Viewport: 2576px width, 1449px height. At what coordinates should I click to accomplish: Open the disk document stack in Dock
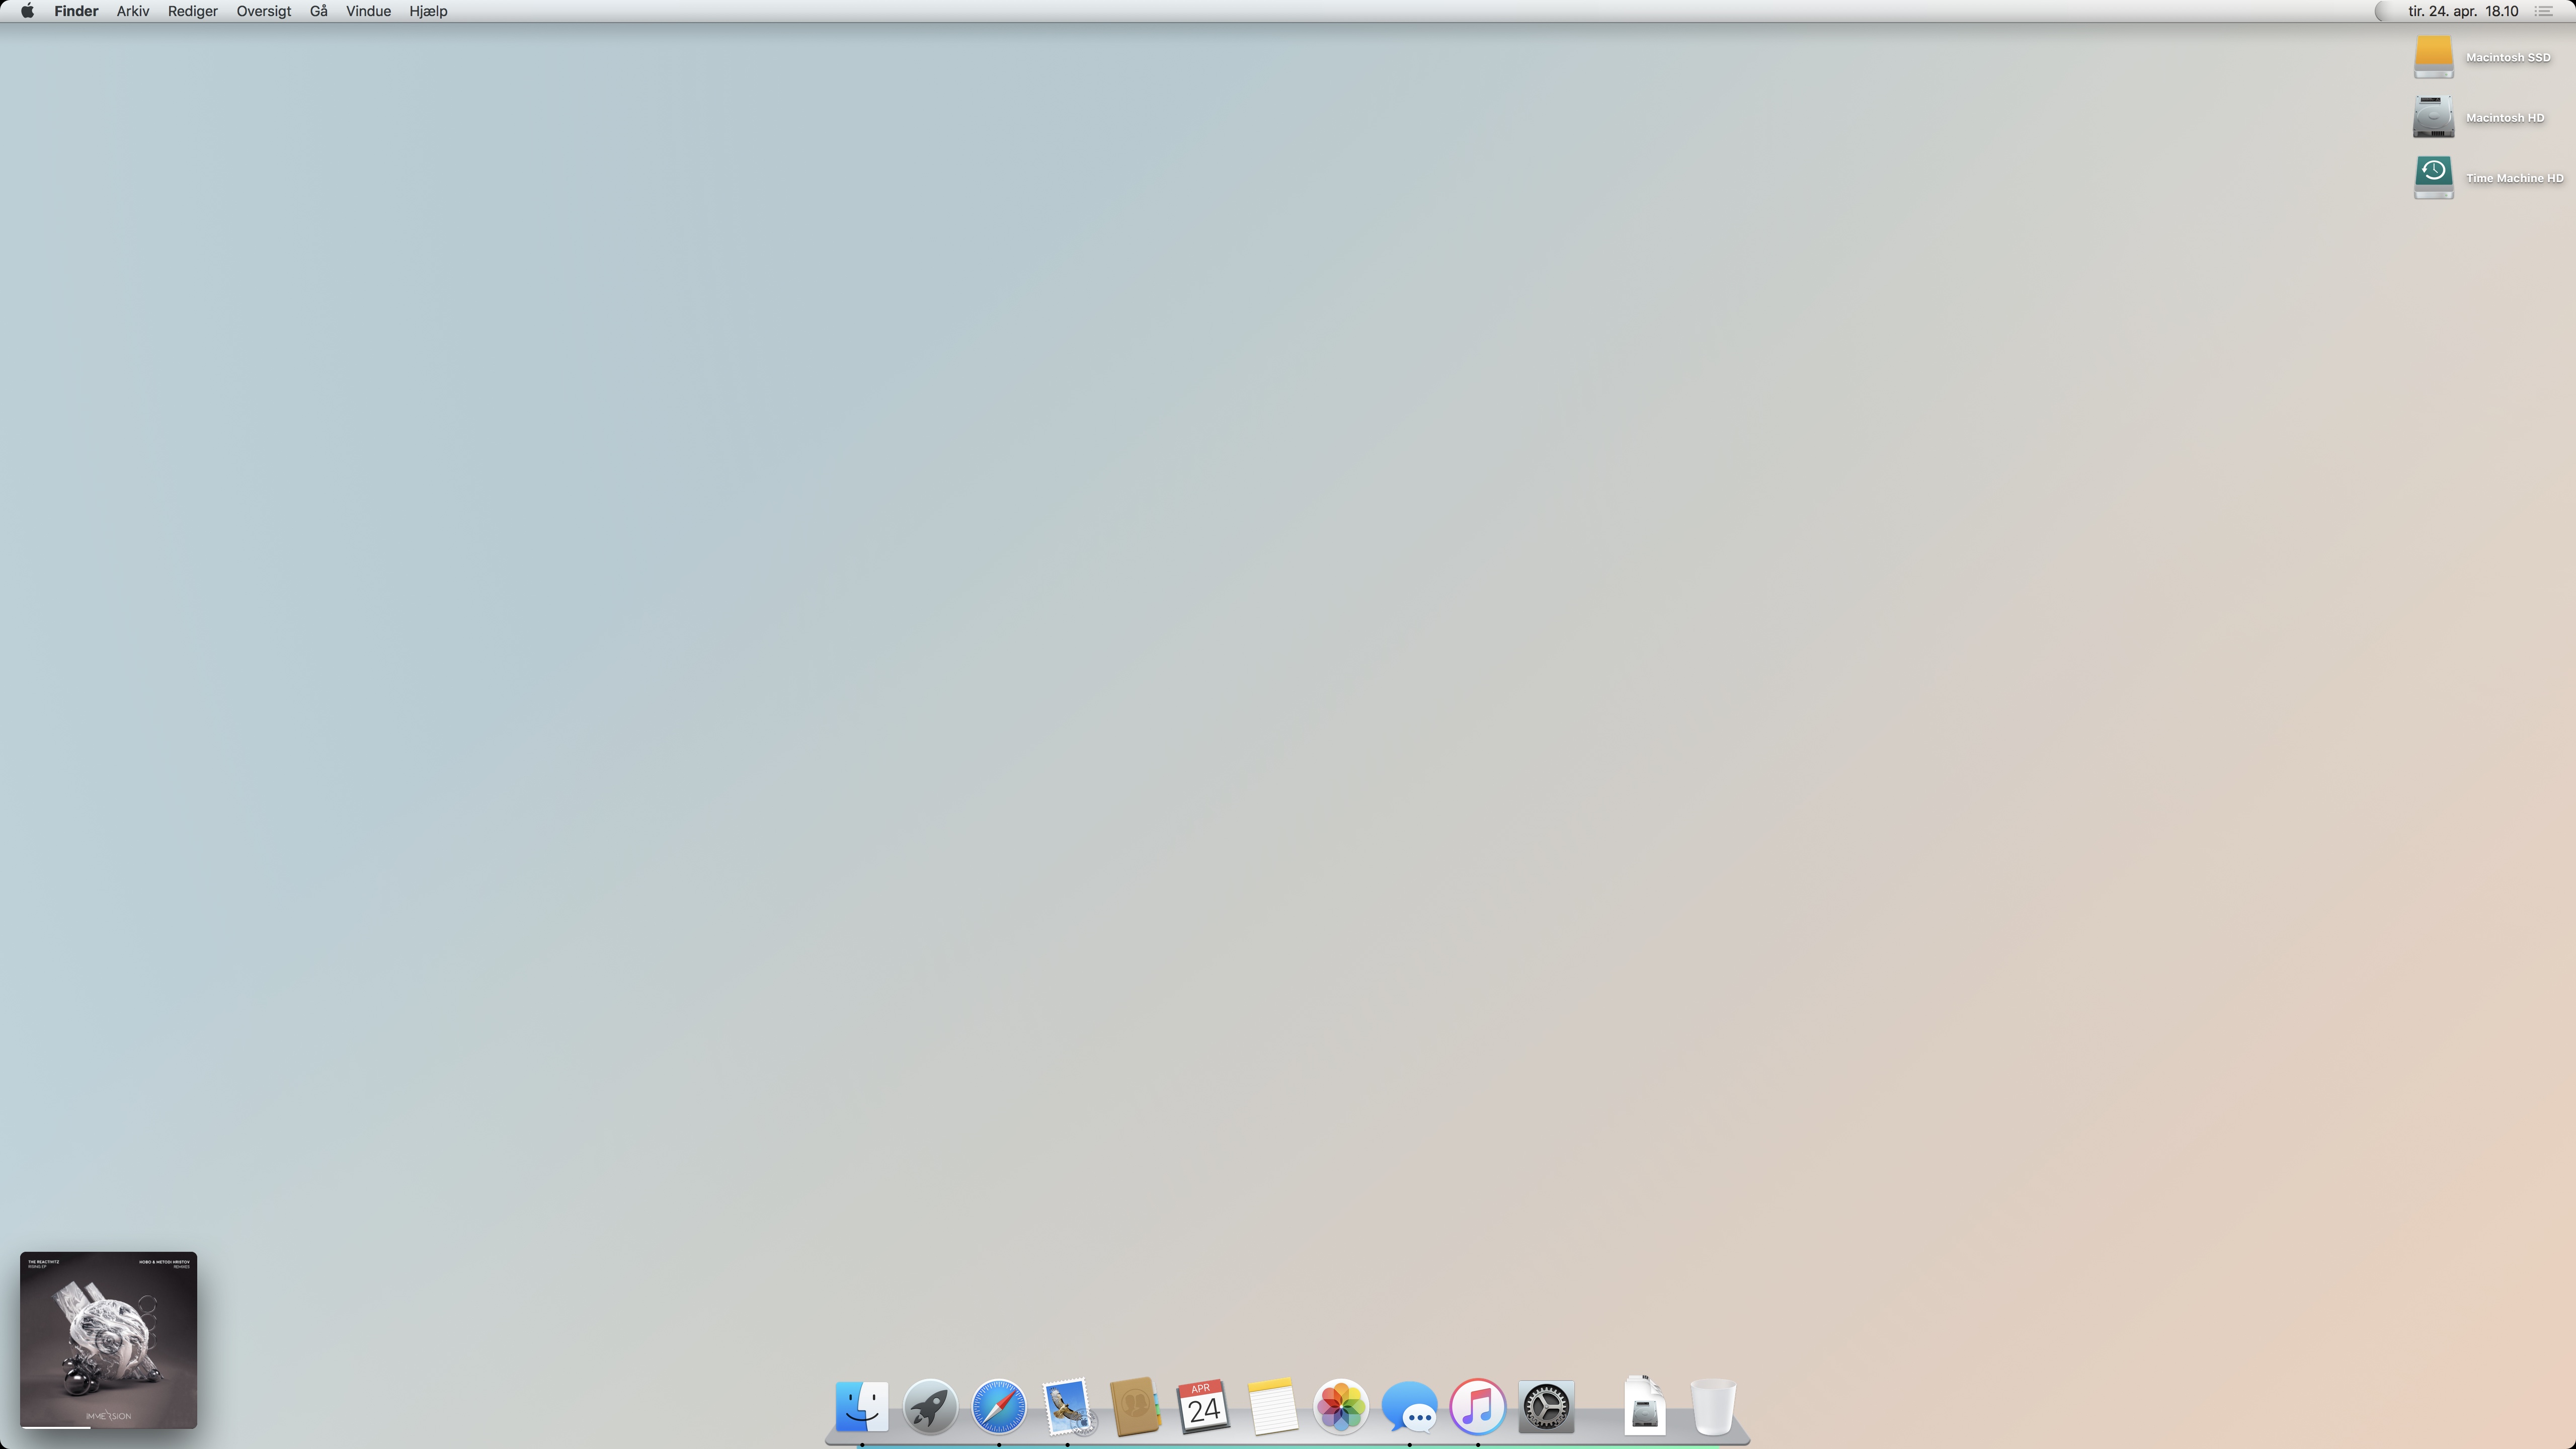[1644, 1406]
